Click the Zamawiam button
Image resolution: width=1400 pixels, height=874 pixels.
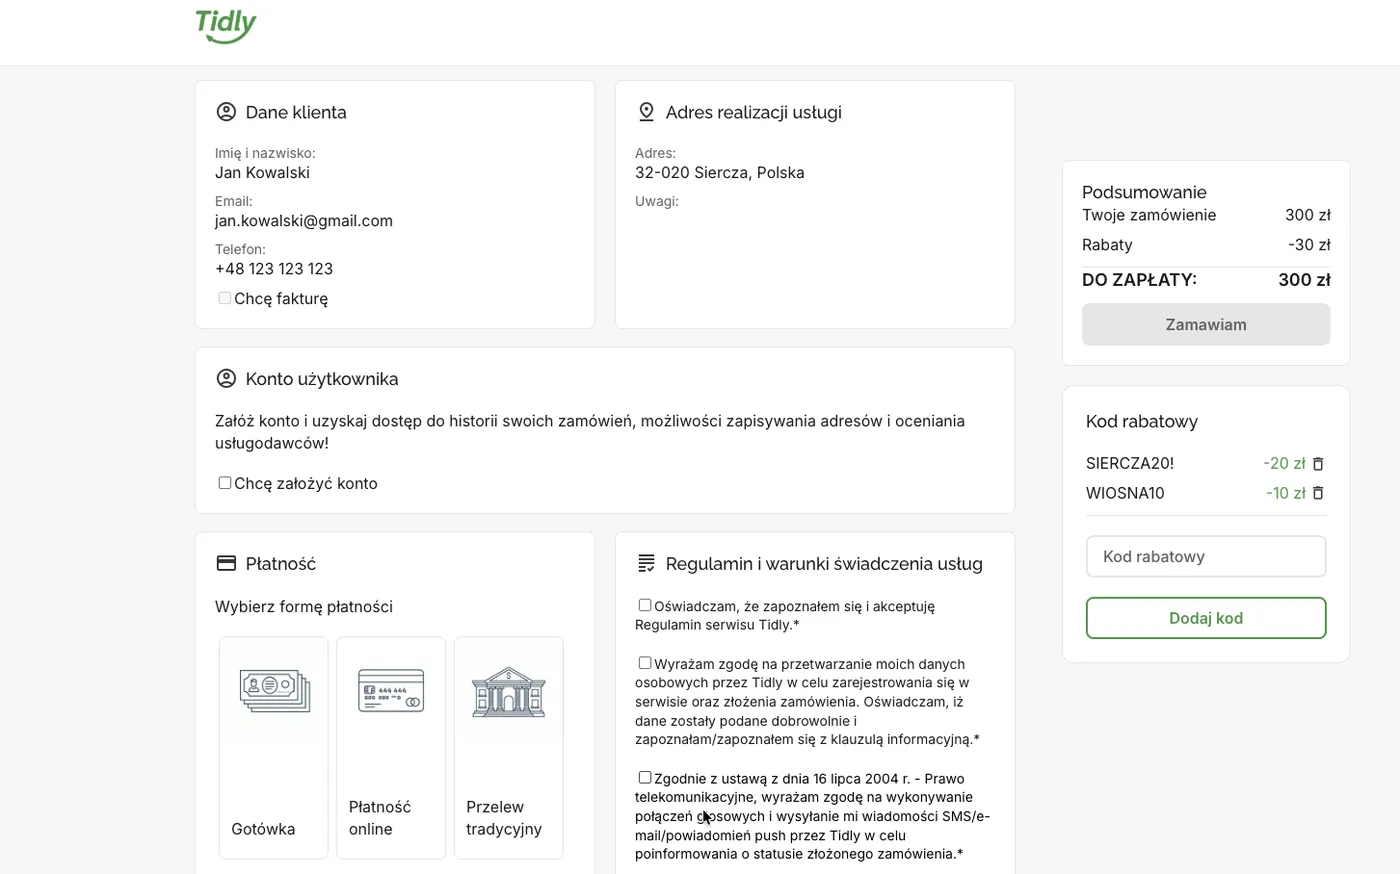(x=1206, y=325)
